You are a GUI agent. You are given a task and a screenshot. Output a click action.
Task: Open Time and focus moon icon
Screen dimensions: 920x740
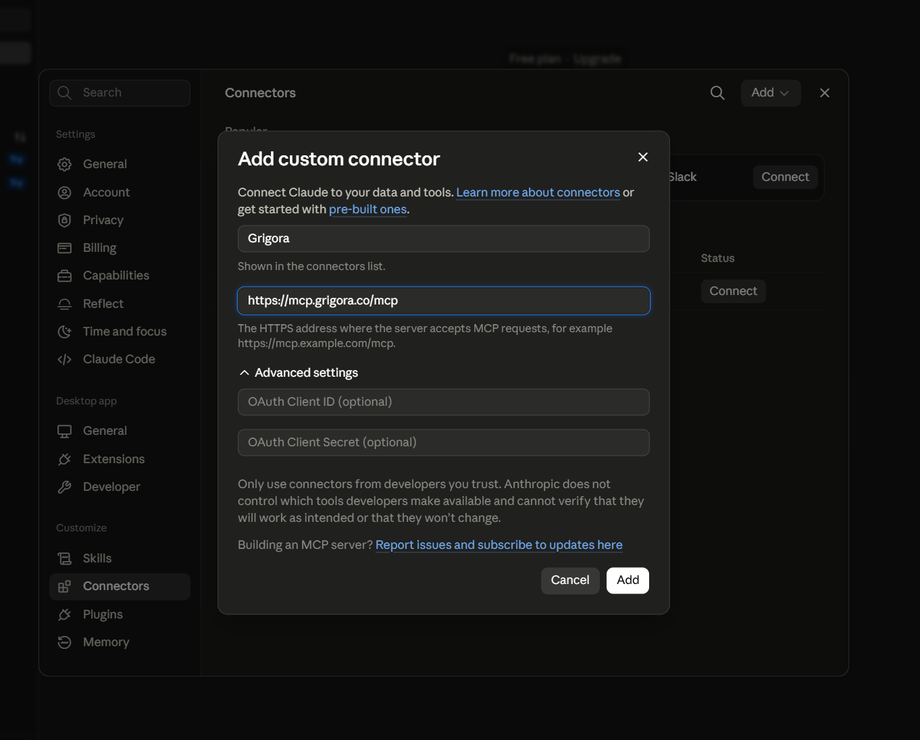click(x=65, y=332)
